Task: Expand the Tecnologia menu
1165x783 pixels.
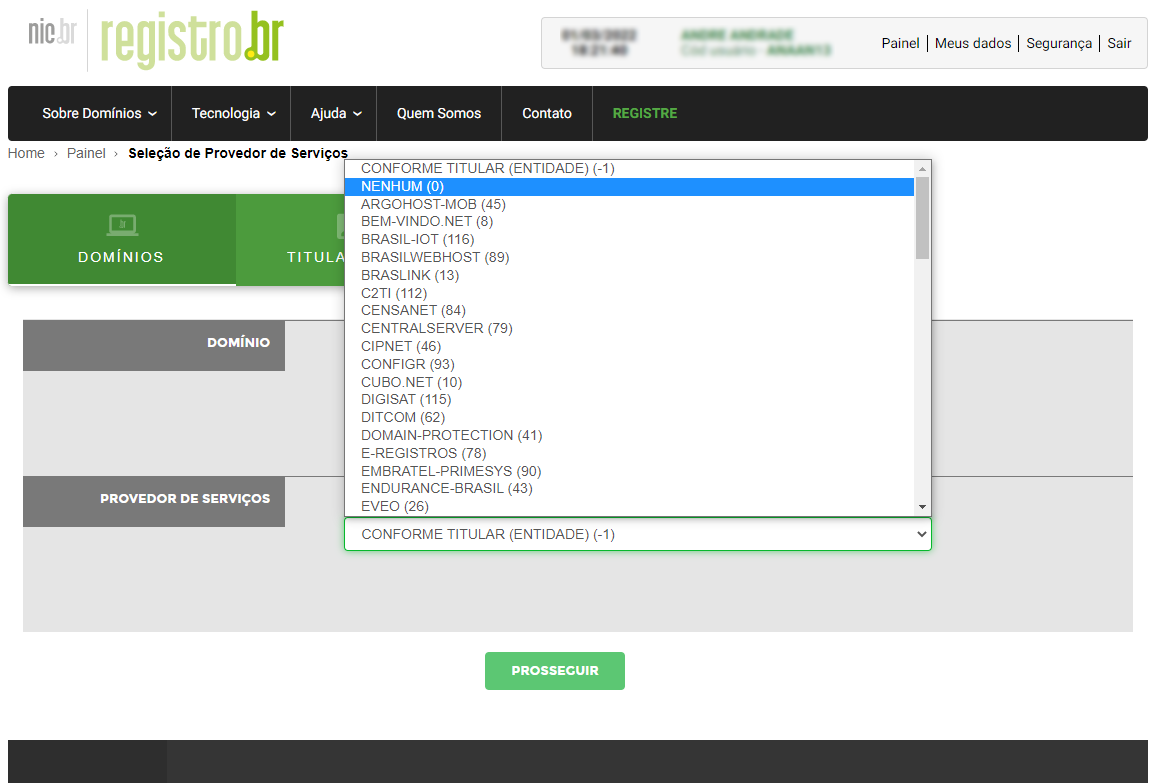Action: 233,114
